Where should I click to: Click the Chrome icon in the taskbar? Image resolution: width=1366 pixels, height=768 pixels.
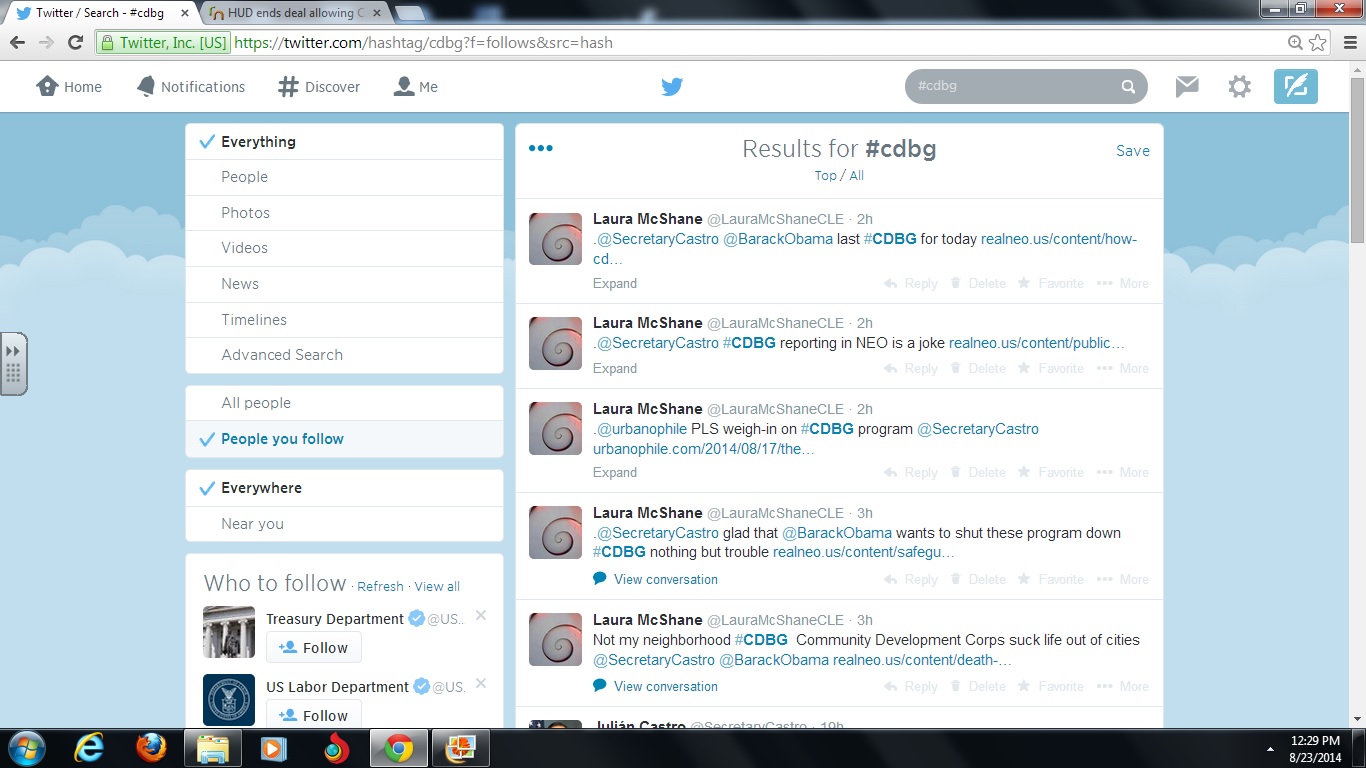click(x=399, y=748)
